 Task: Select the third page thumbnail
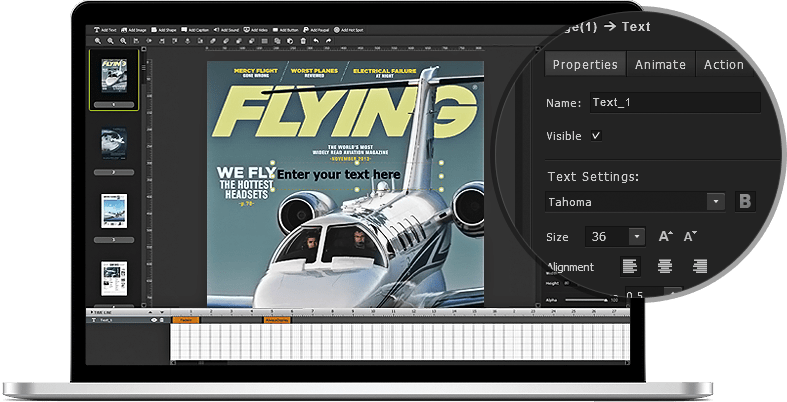pyautogui.click(x=114, y=211)
